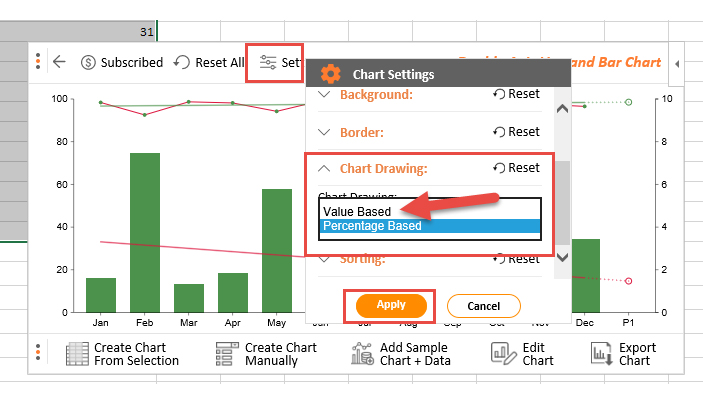Viewport: 703px width, 404px height.
Task: Click the Cancel button
Action: point(483,306)
